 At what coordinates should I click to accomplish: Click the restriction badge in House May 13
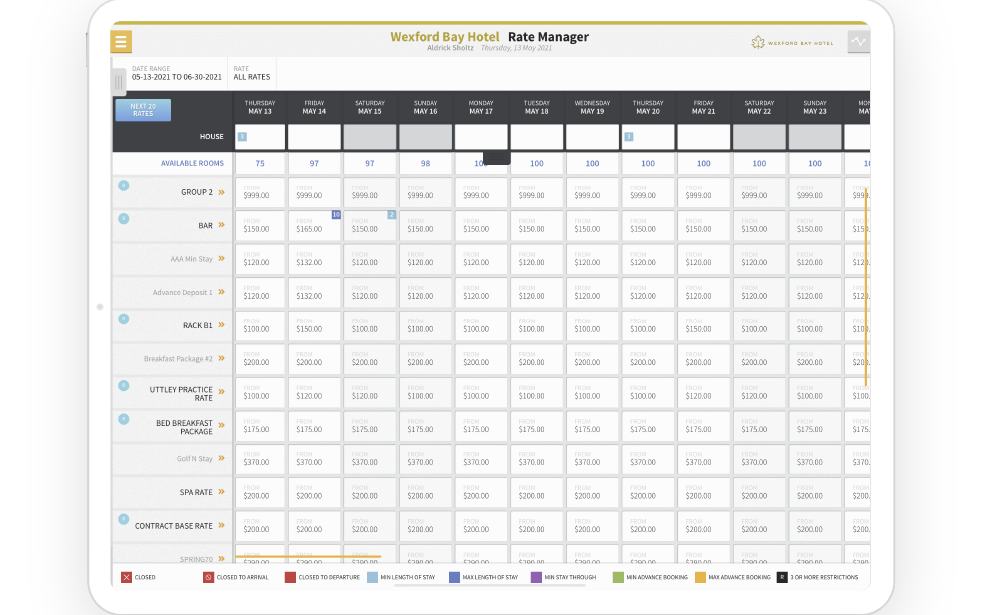coord(242,137)
